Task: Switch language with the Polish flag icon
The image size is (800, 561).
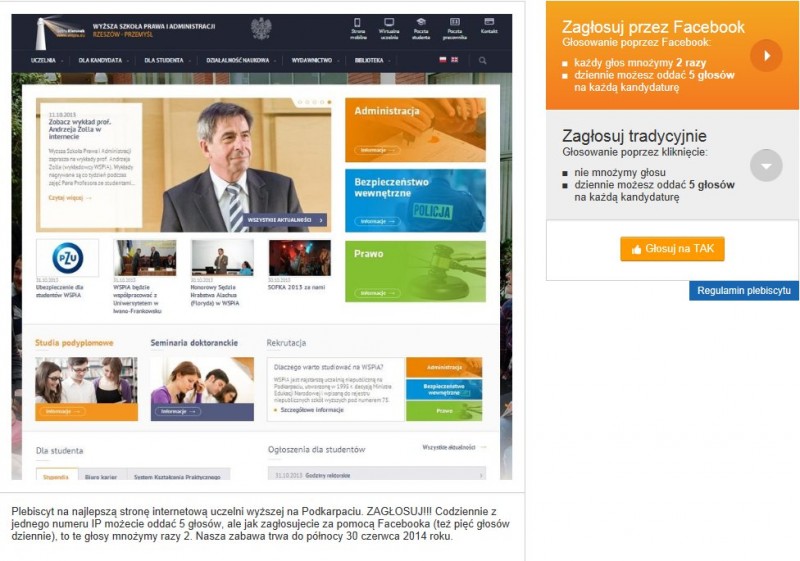Action: tap(443, 60)
